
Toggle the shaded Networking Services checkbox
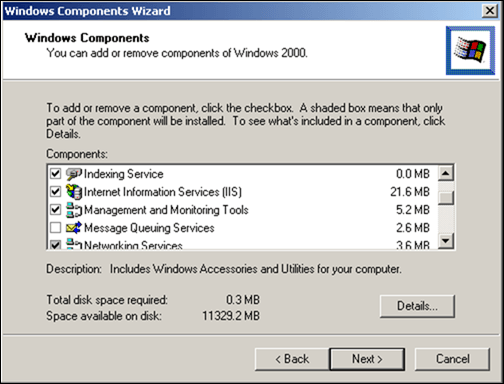[55, 245]
